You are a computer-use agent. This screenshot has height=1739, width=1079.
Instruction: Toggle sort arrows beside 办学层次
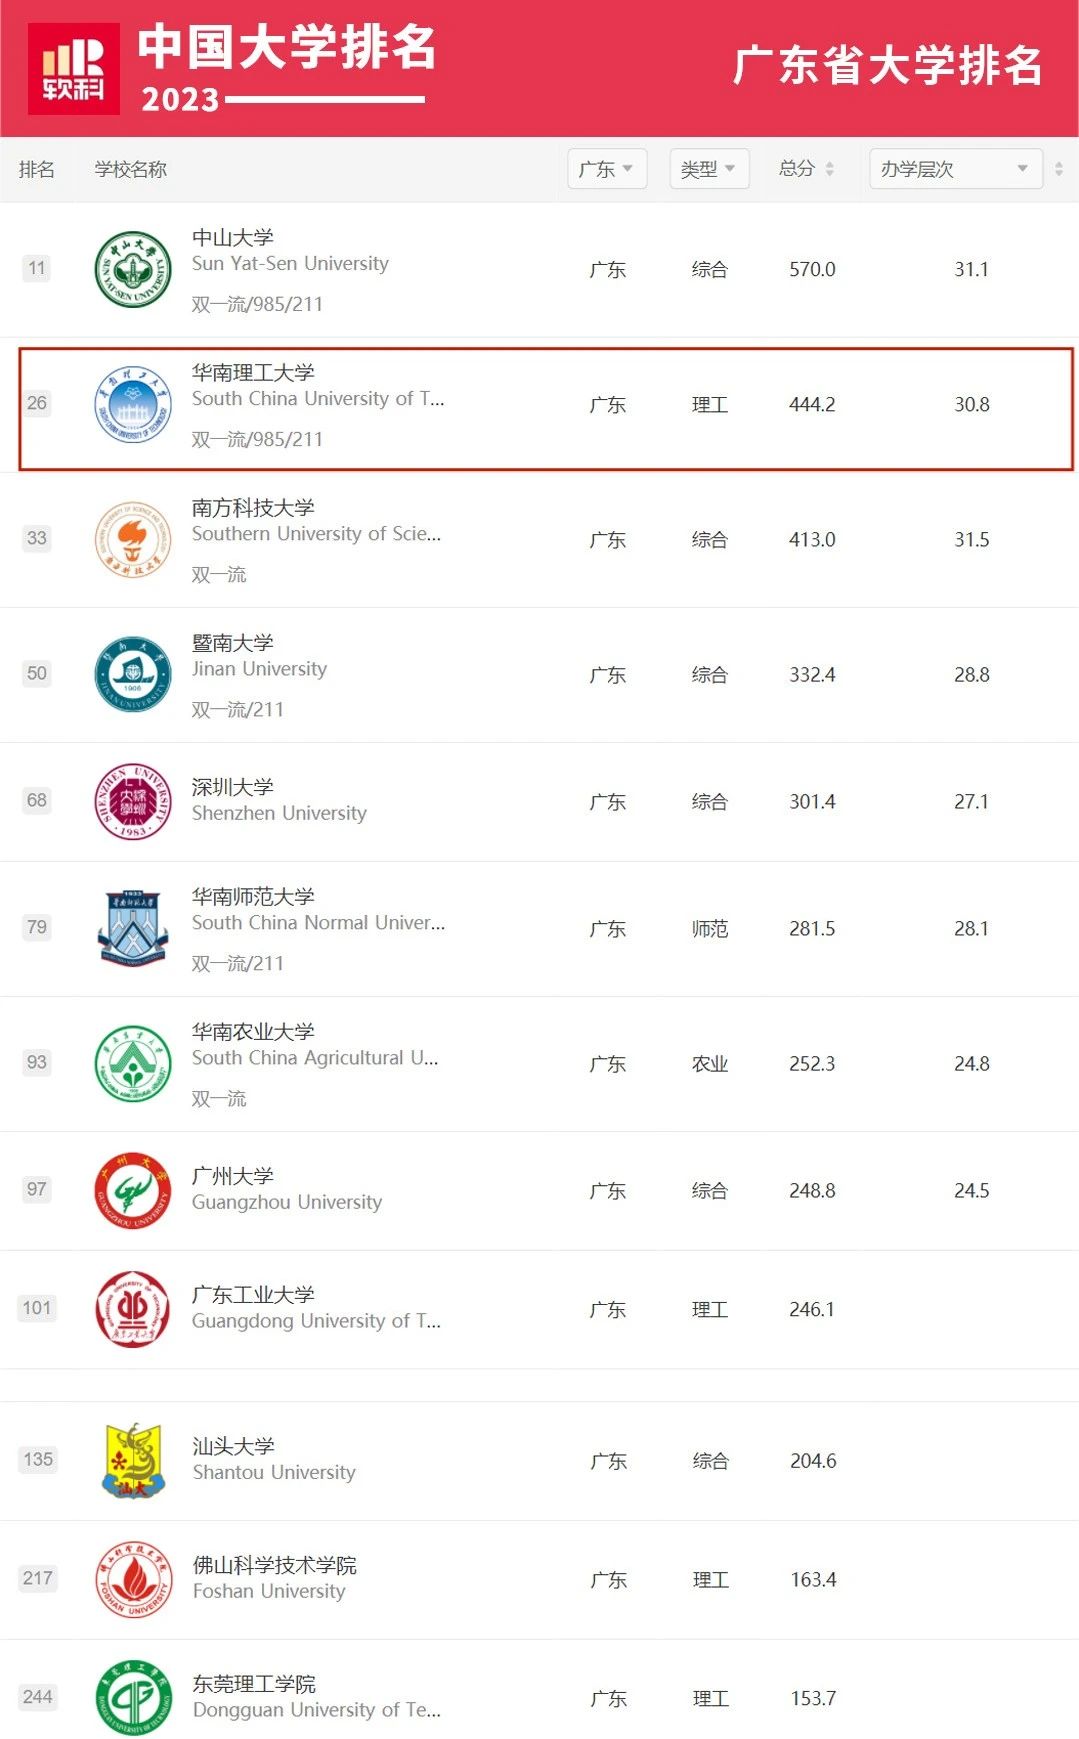click(x=1059, y=169)
